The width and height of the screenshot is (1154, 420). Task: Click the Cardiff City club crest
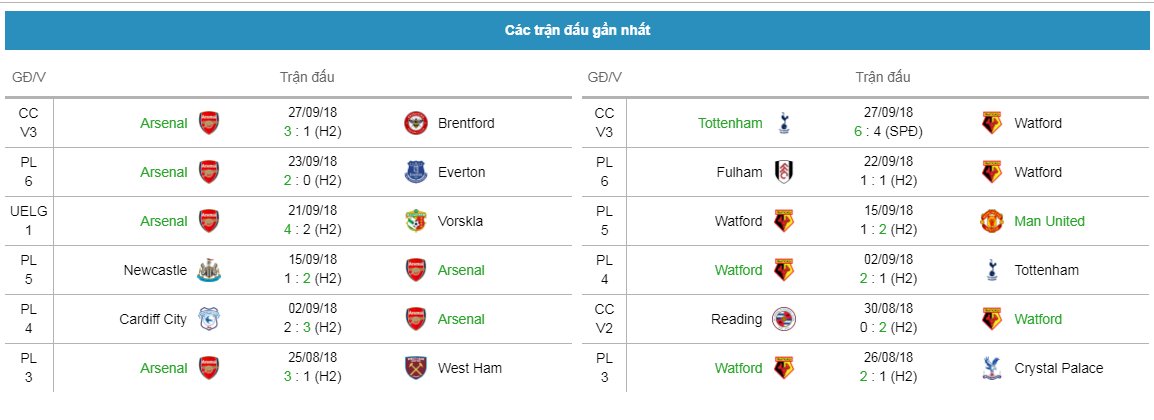(209, 319)
